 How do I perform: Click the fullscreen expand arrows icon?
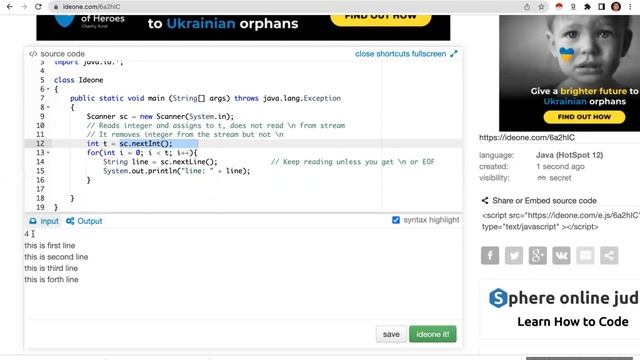[453, 53]
